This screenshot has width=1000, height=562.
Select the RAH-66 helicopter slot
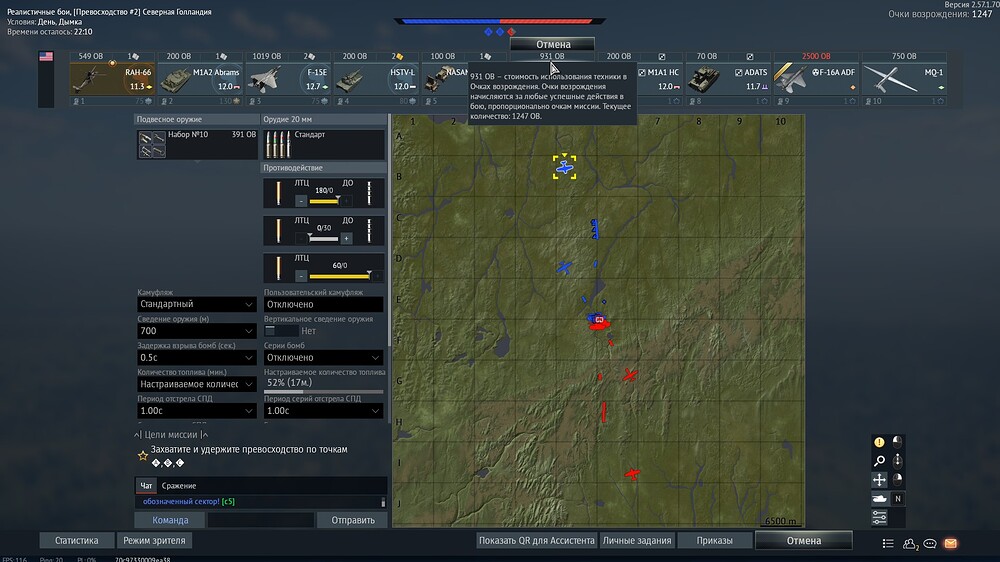[x=112, y=78]
